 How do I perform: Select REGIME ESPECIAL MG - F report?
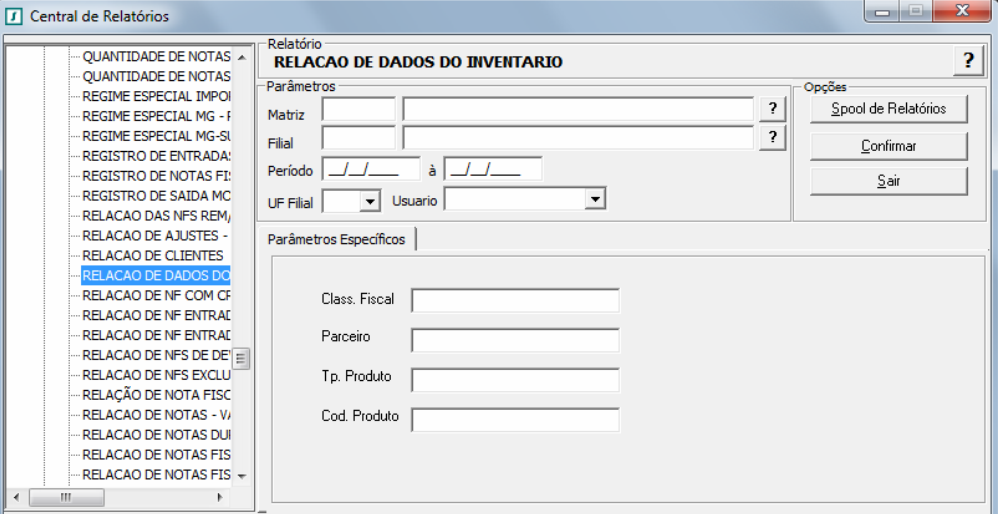157,116
